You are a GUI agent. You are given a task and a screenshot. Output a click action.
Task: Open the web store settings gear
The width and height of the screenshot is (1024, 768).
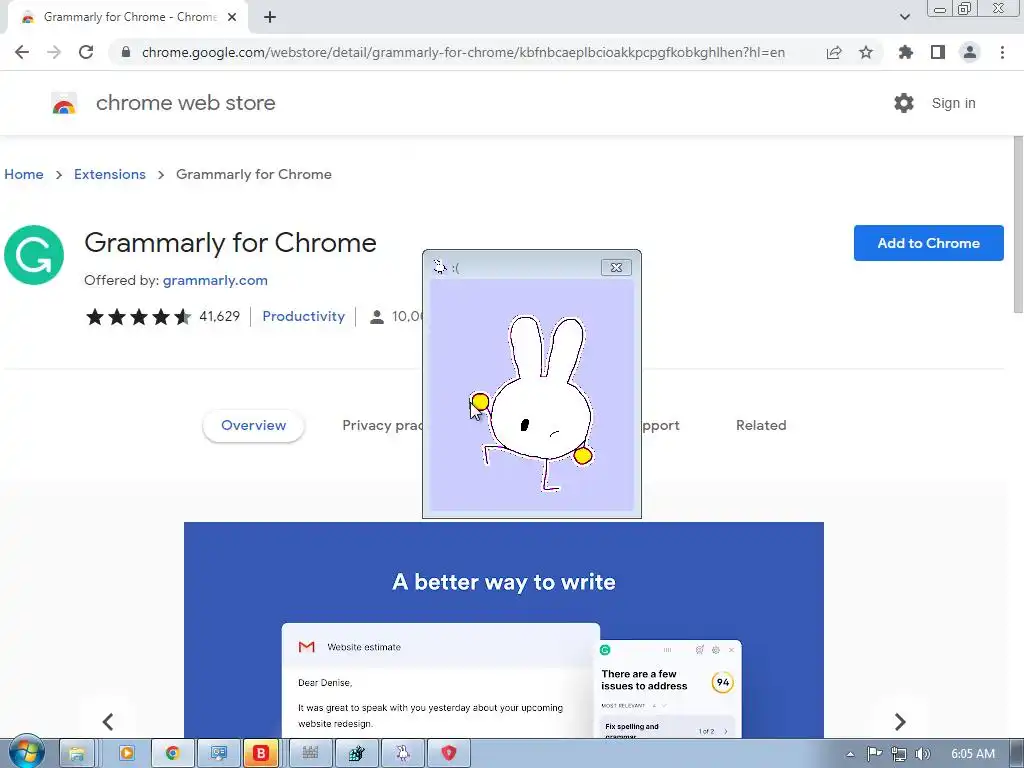[x=904, y=103]
